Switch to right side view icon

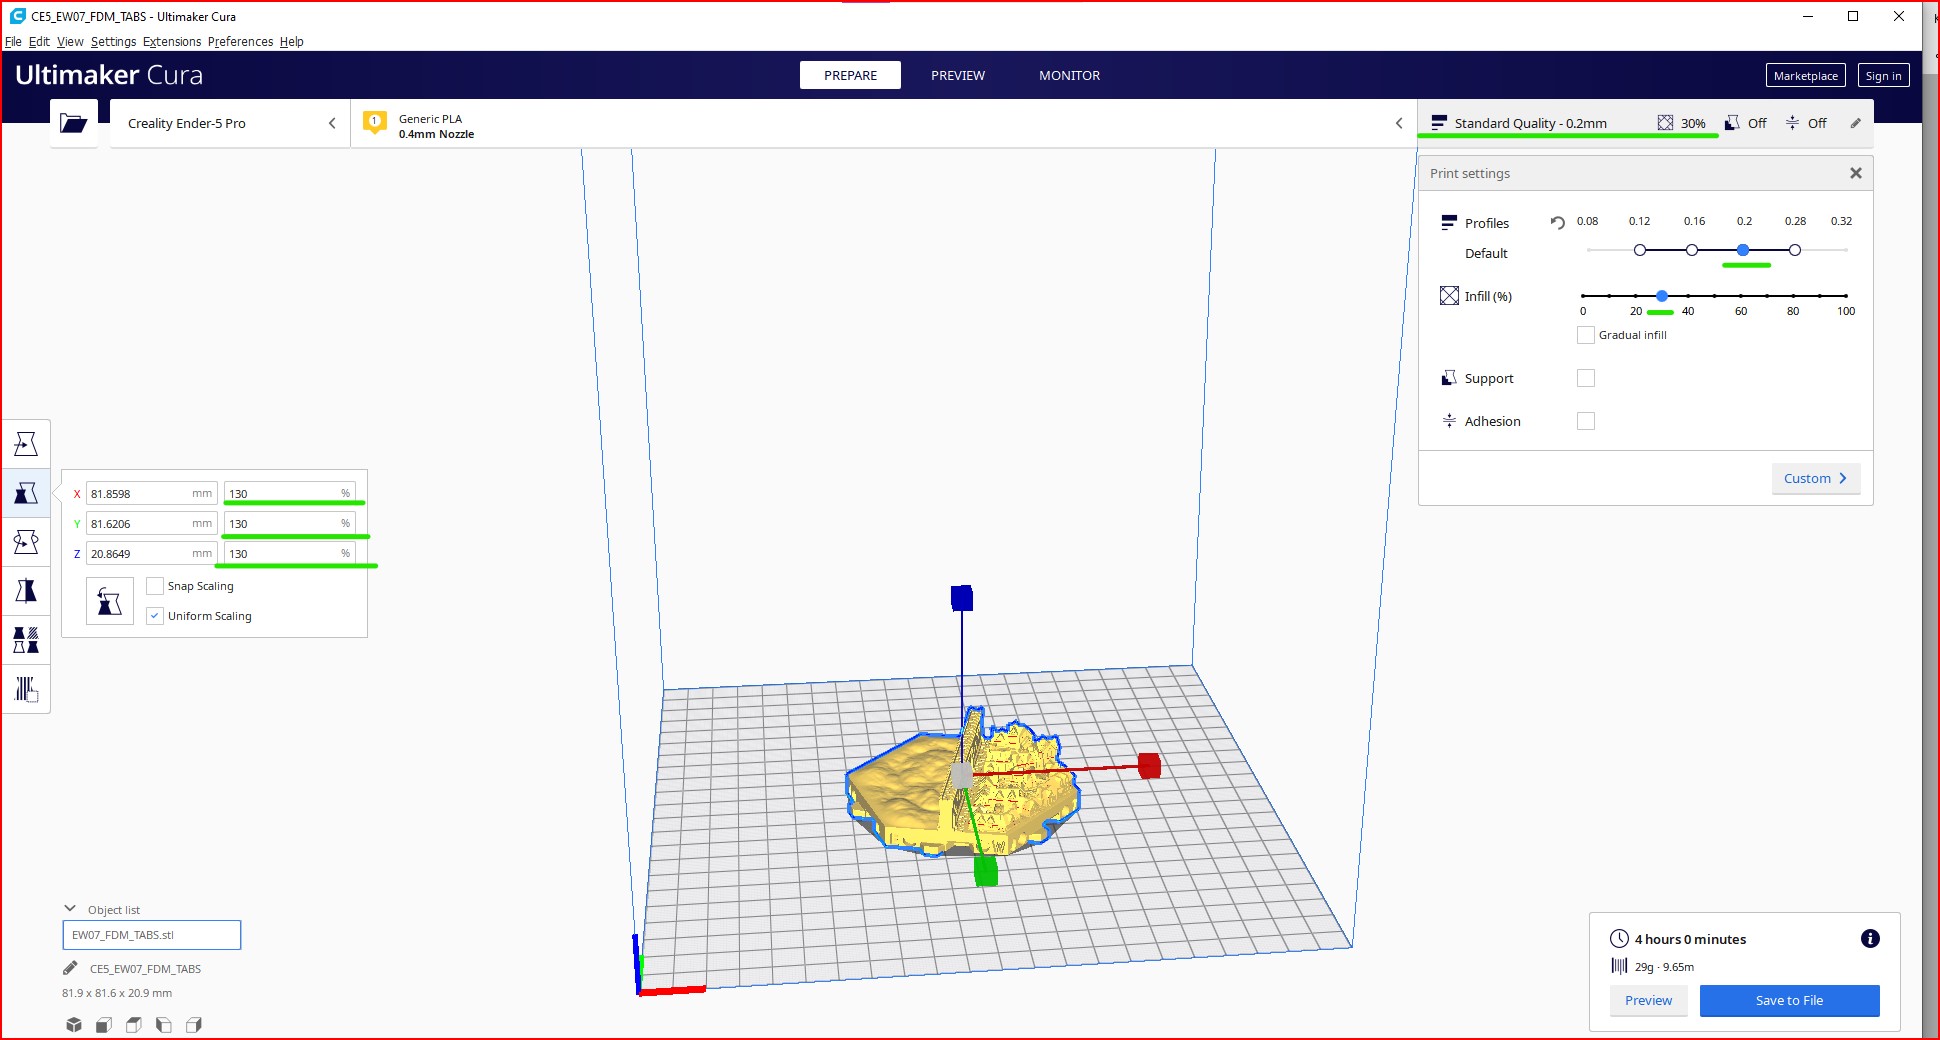194,1024
